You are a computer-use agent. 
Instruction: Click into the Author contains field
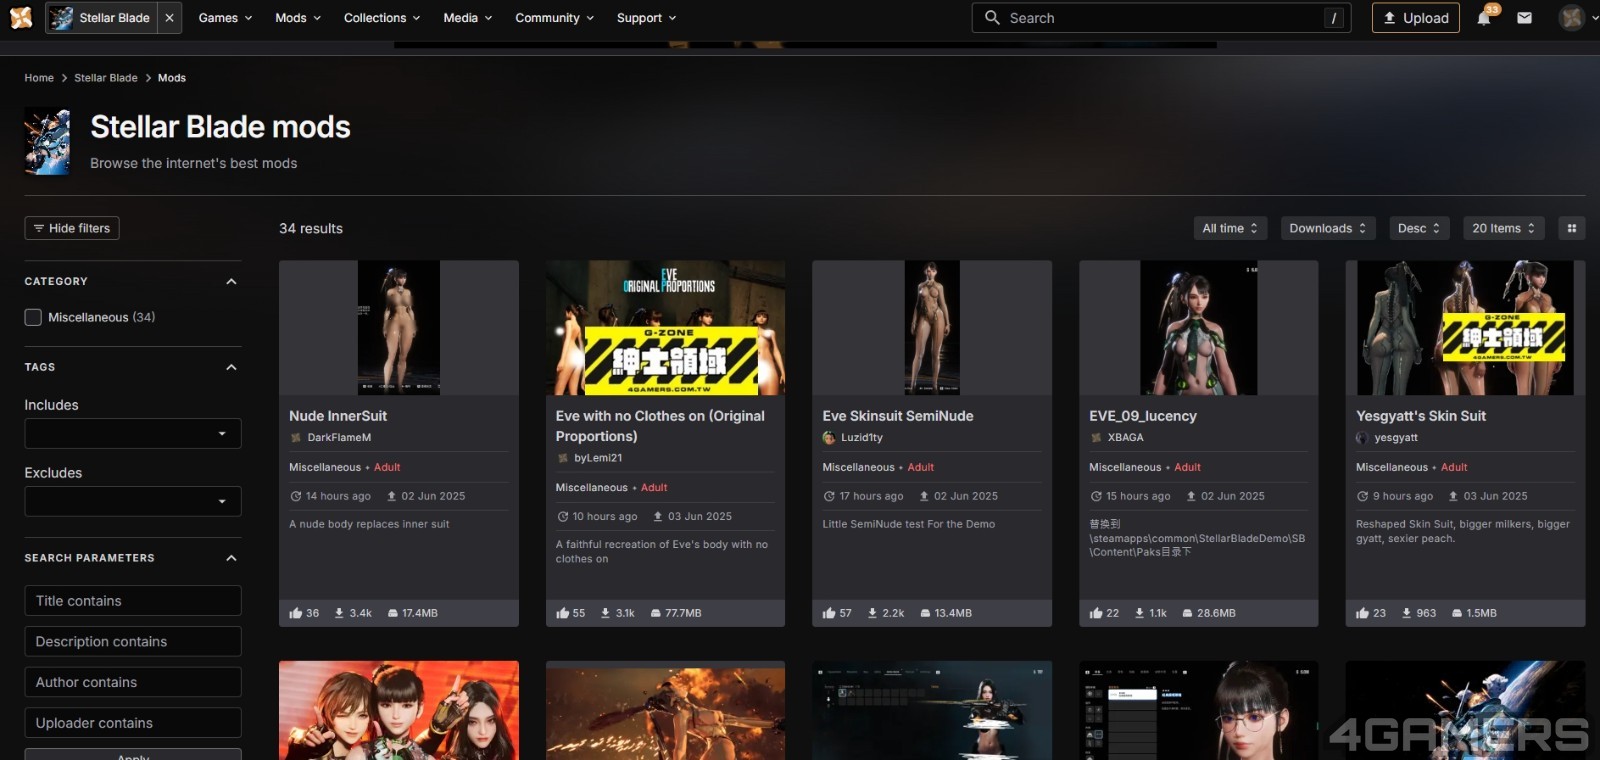[x=133, y=682]
